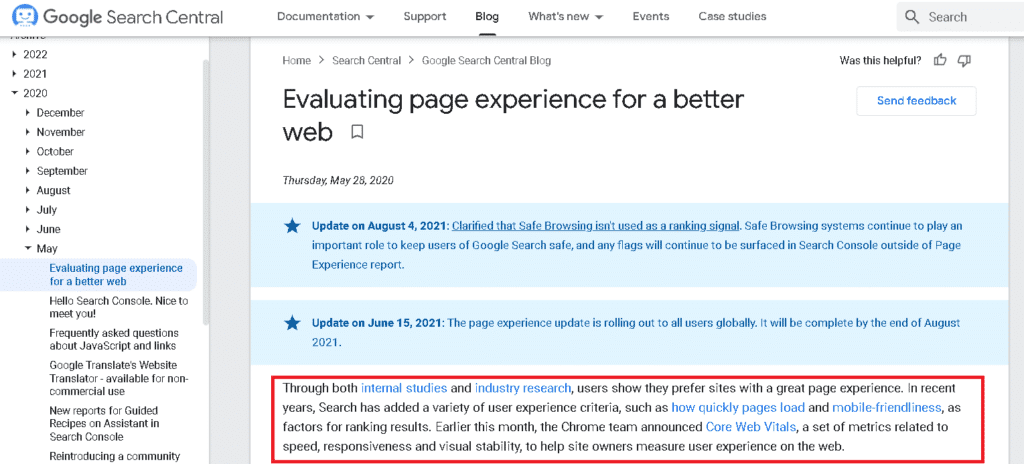Click the thumbs down not helpful icon
Screen dimensions: 1024x464
(x=964, y=61)
